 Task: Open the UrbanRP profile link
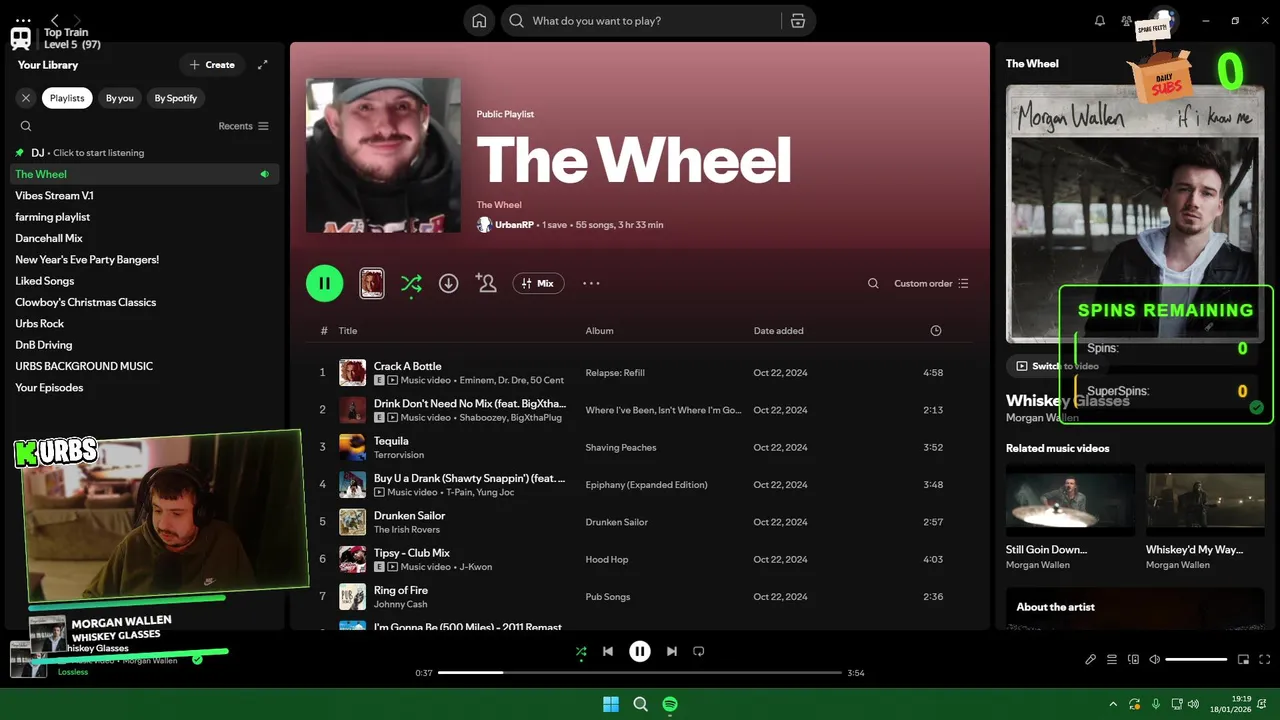coord(514,225)
